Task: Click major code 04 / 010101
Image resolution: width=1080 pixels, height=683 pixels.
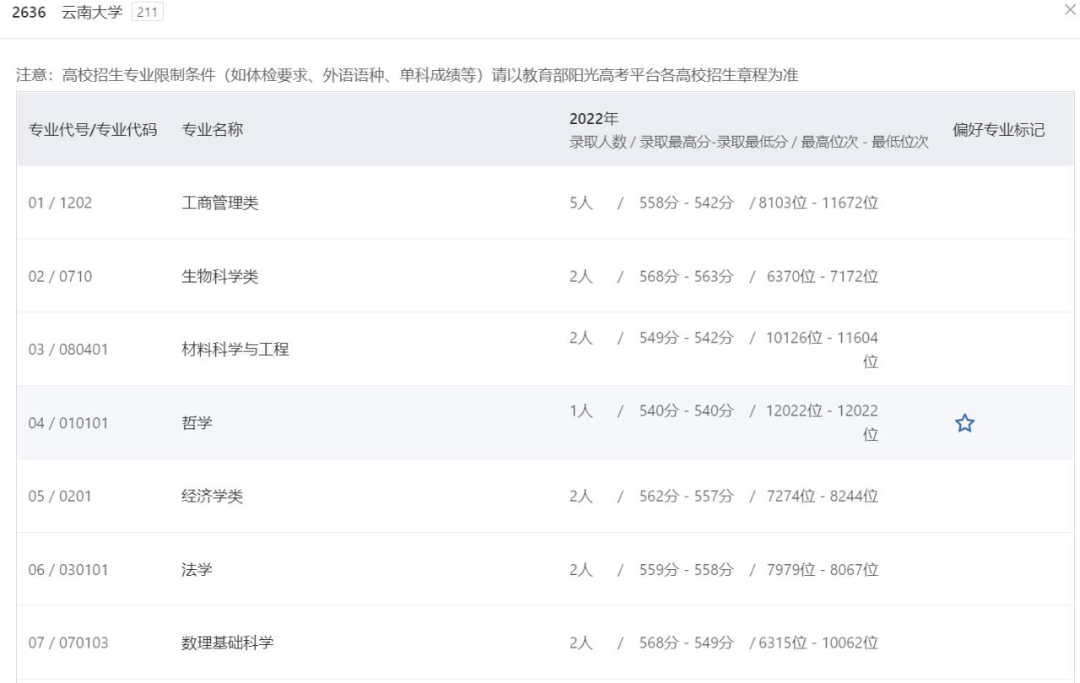Action: [68, 423]
